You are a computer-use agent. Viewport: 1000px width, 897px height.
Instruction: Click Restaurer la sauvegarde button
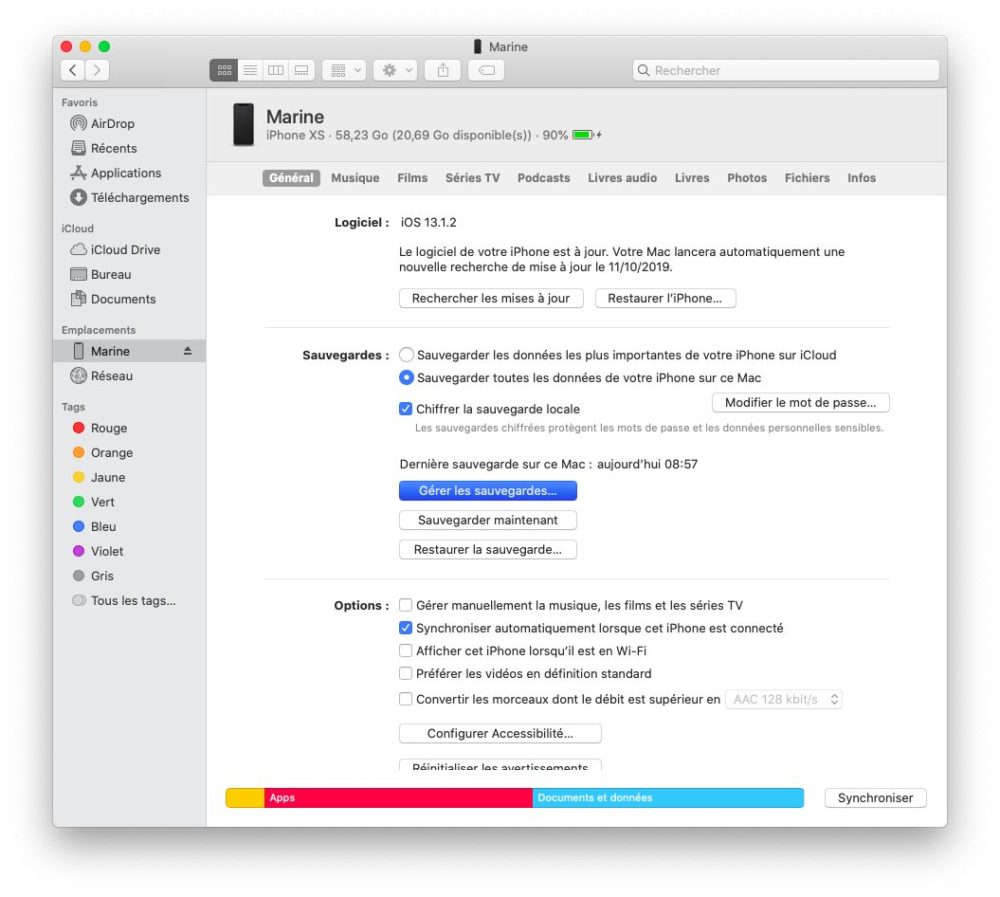[x=488, y=549]
